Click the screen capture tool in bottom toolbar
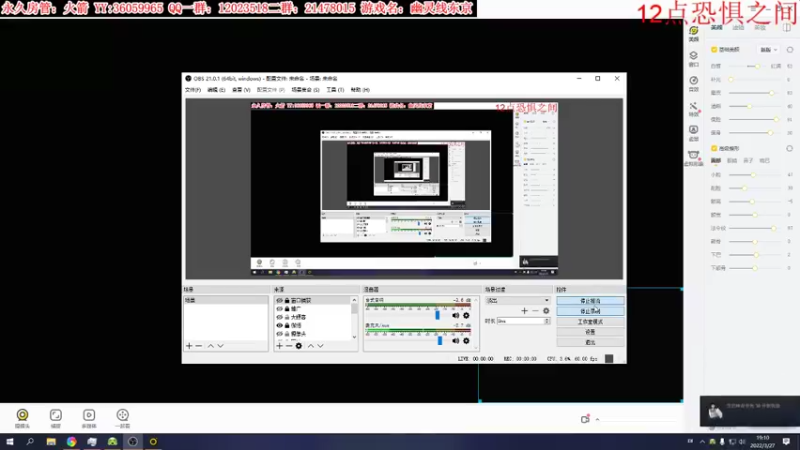This screenshot has height=450, width=800. click(x=56, y=418)
